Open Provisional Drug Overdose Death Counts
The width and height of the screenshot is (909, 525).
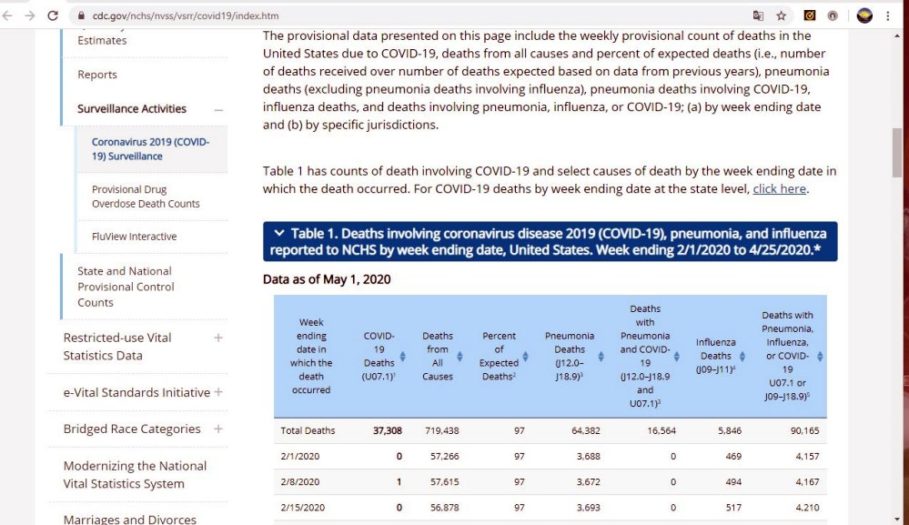(146, 196)
